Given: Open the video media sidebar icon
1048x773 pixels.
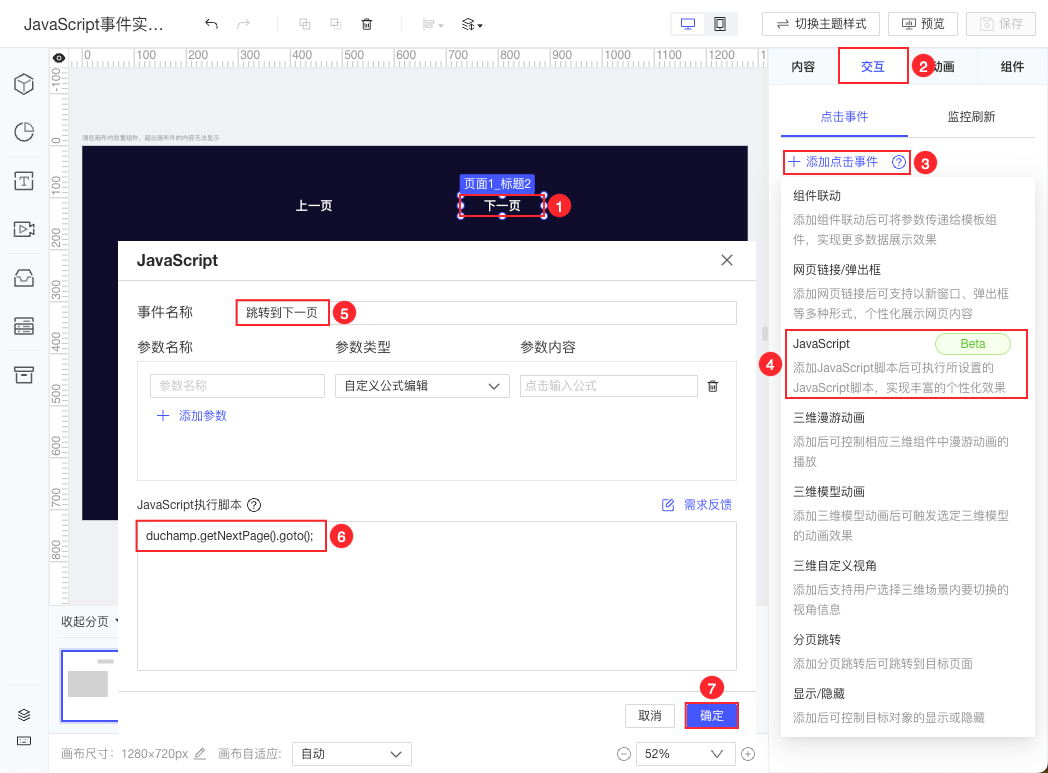Looking at the screenshot, I should coord(24,229).
